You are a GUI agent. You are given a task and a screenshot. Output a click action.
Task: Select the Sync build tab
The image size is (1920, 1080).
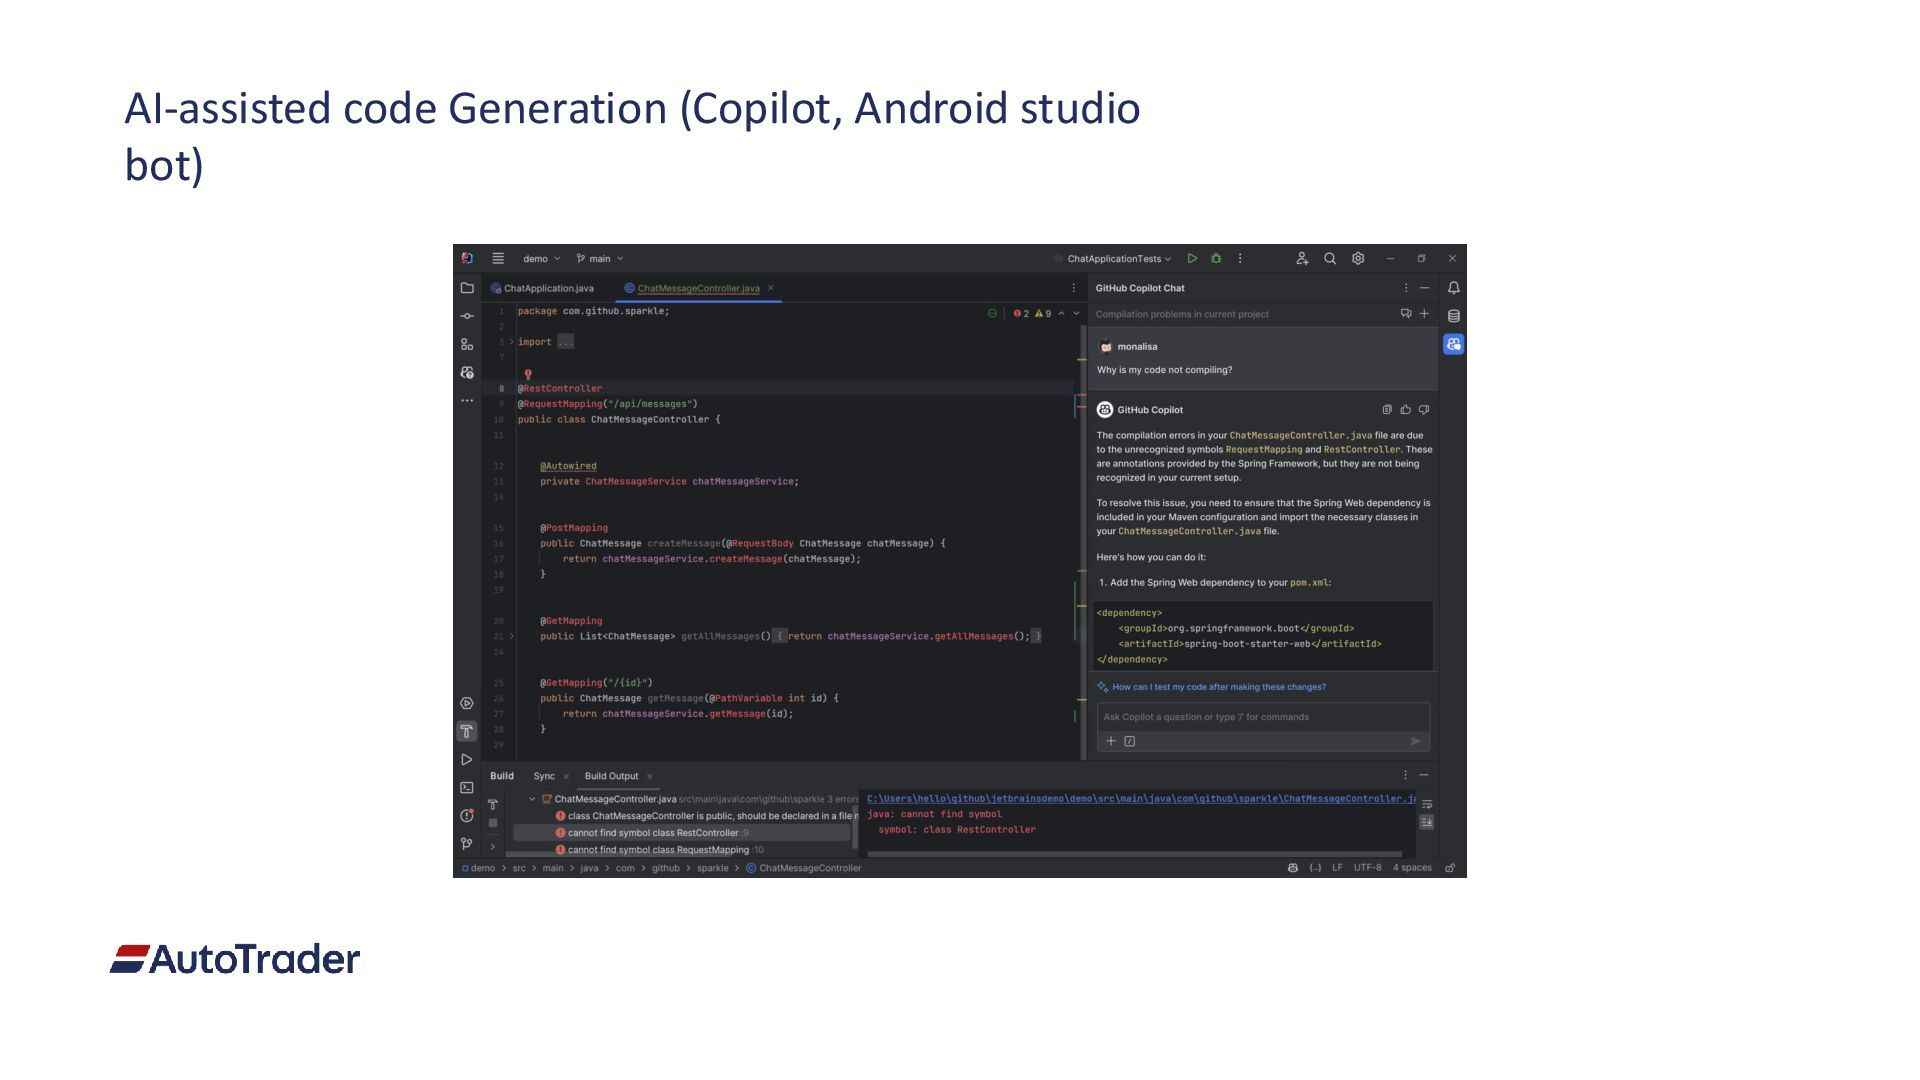(x=544, y=776)
